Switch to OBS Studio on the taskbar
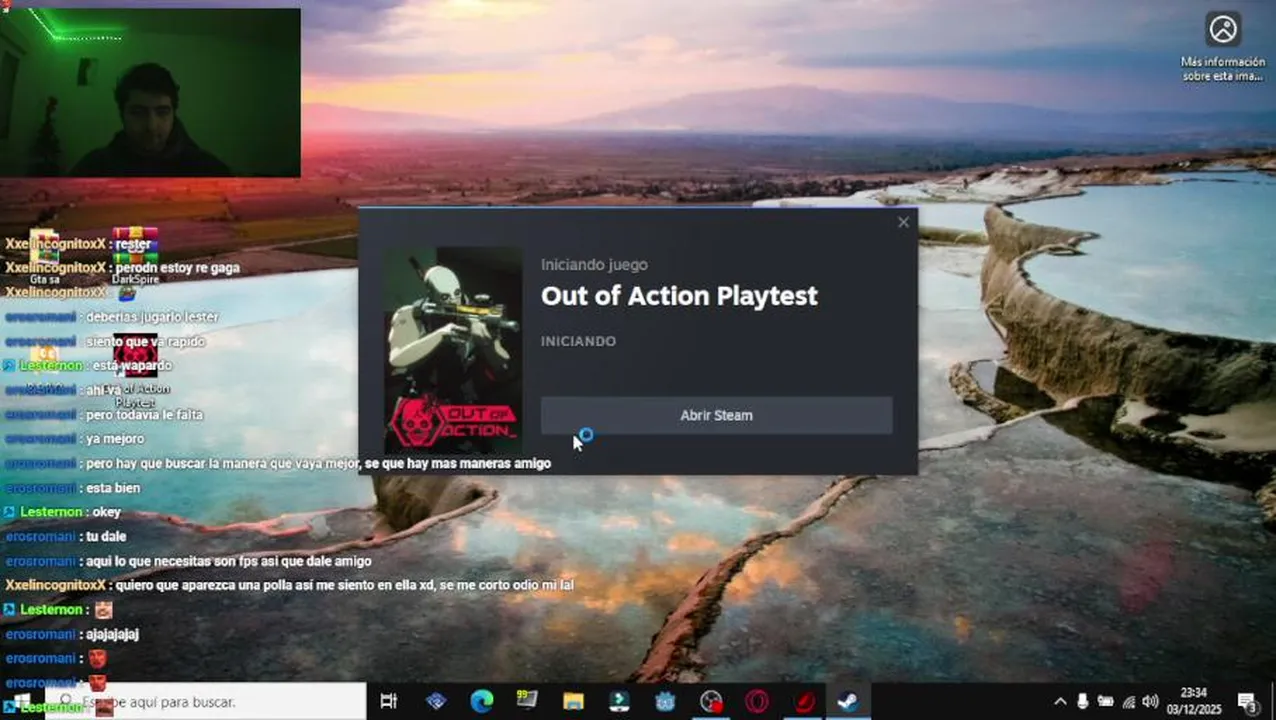 coord(711,702)
